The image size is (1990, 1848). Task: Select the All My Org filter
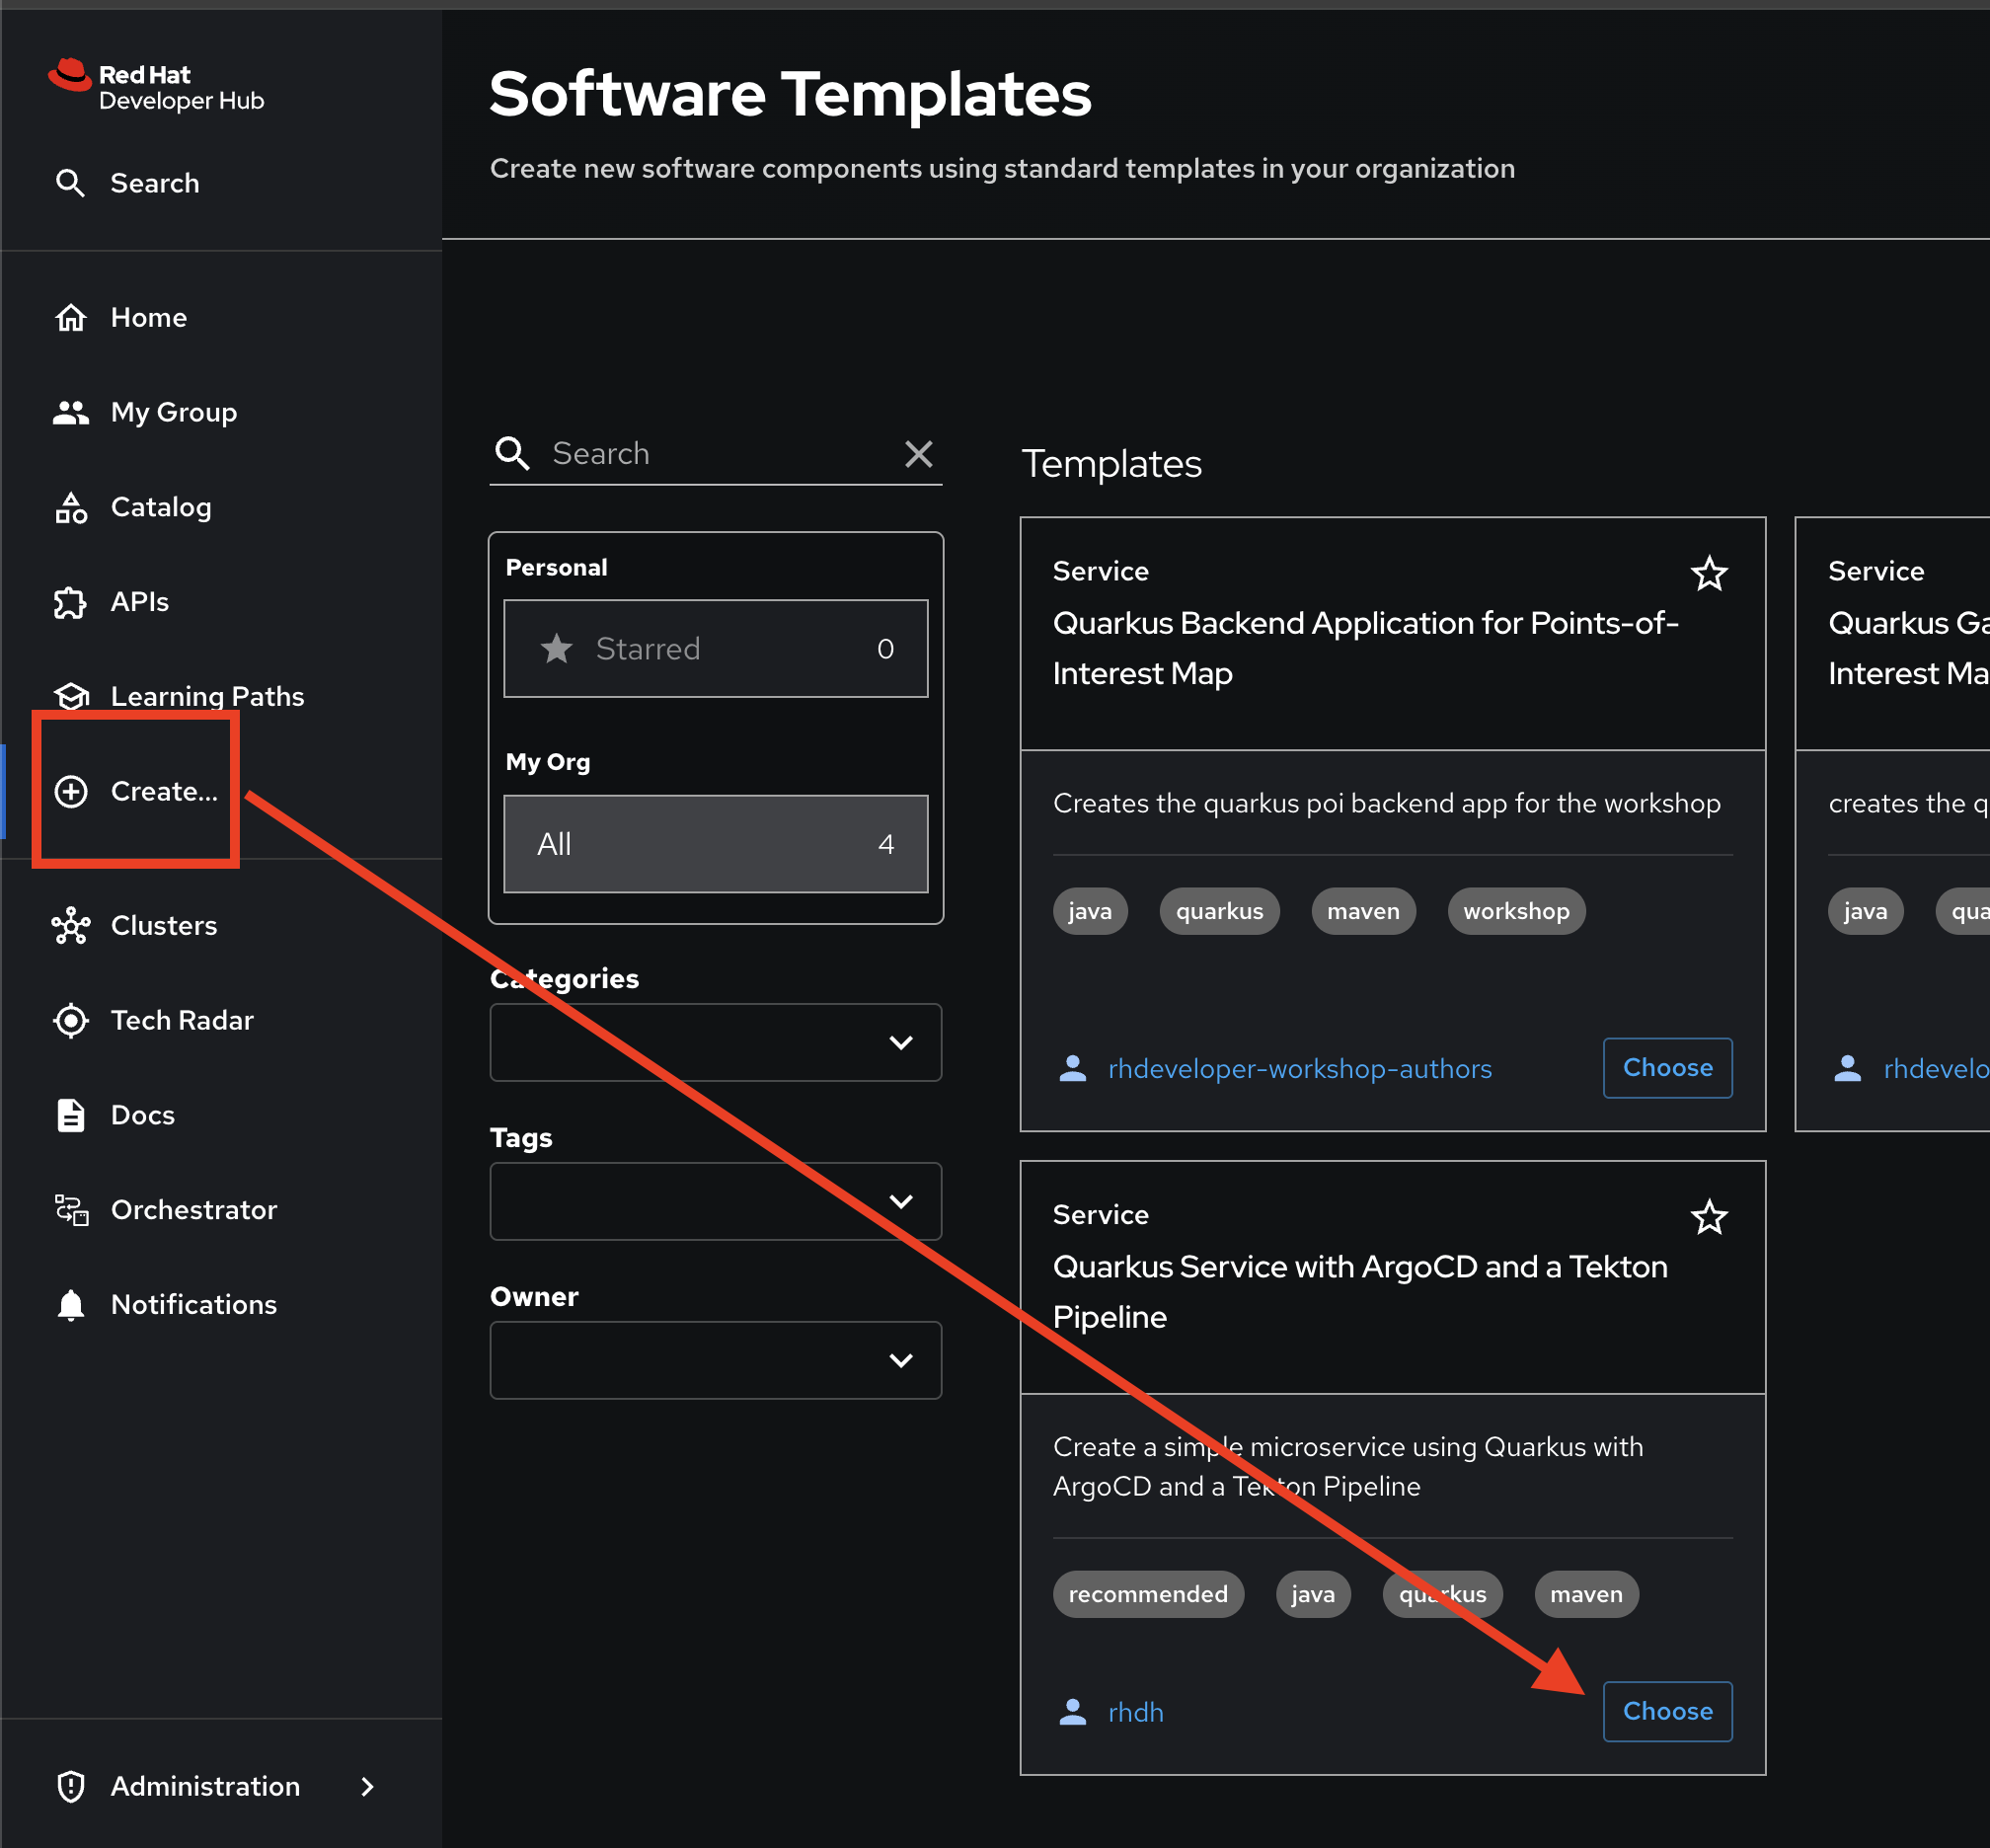click(x=716, y=844)
